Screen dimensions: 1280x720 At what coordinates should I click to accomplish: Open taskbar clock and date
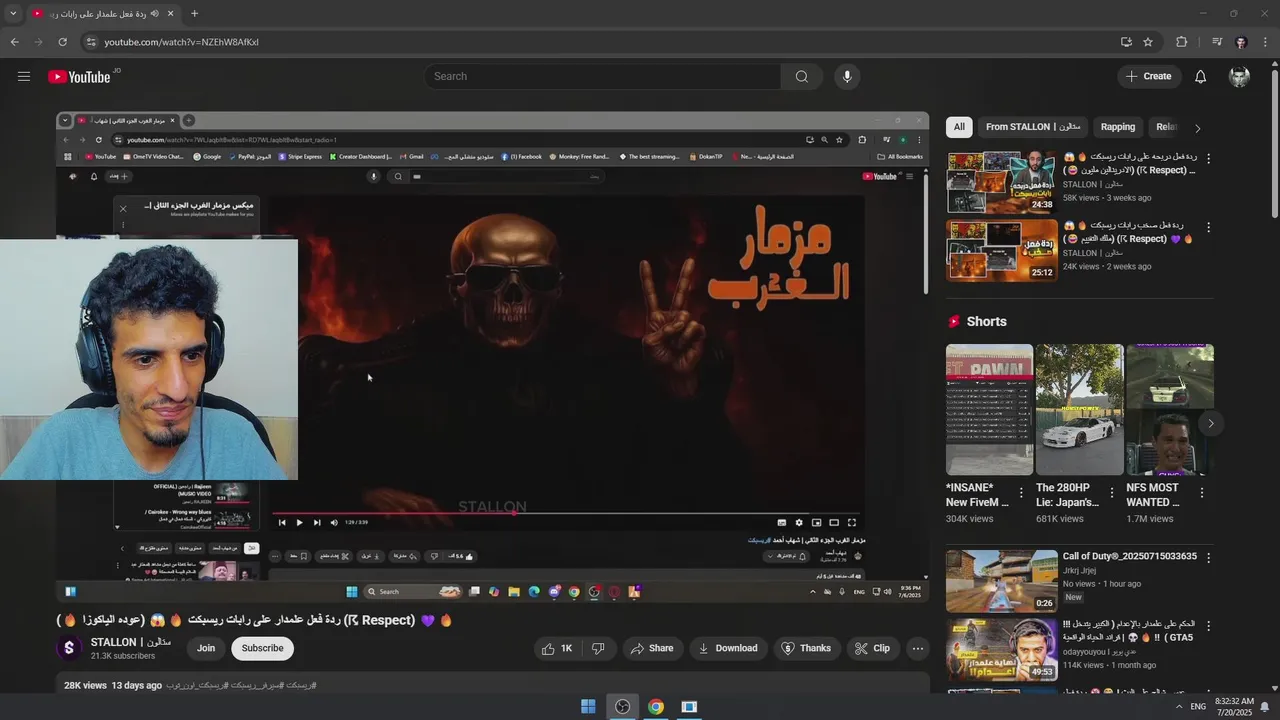[x=1234, y=707]
